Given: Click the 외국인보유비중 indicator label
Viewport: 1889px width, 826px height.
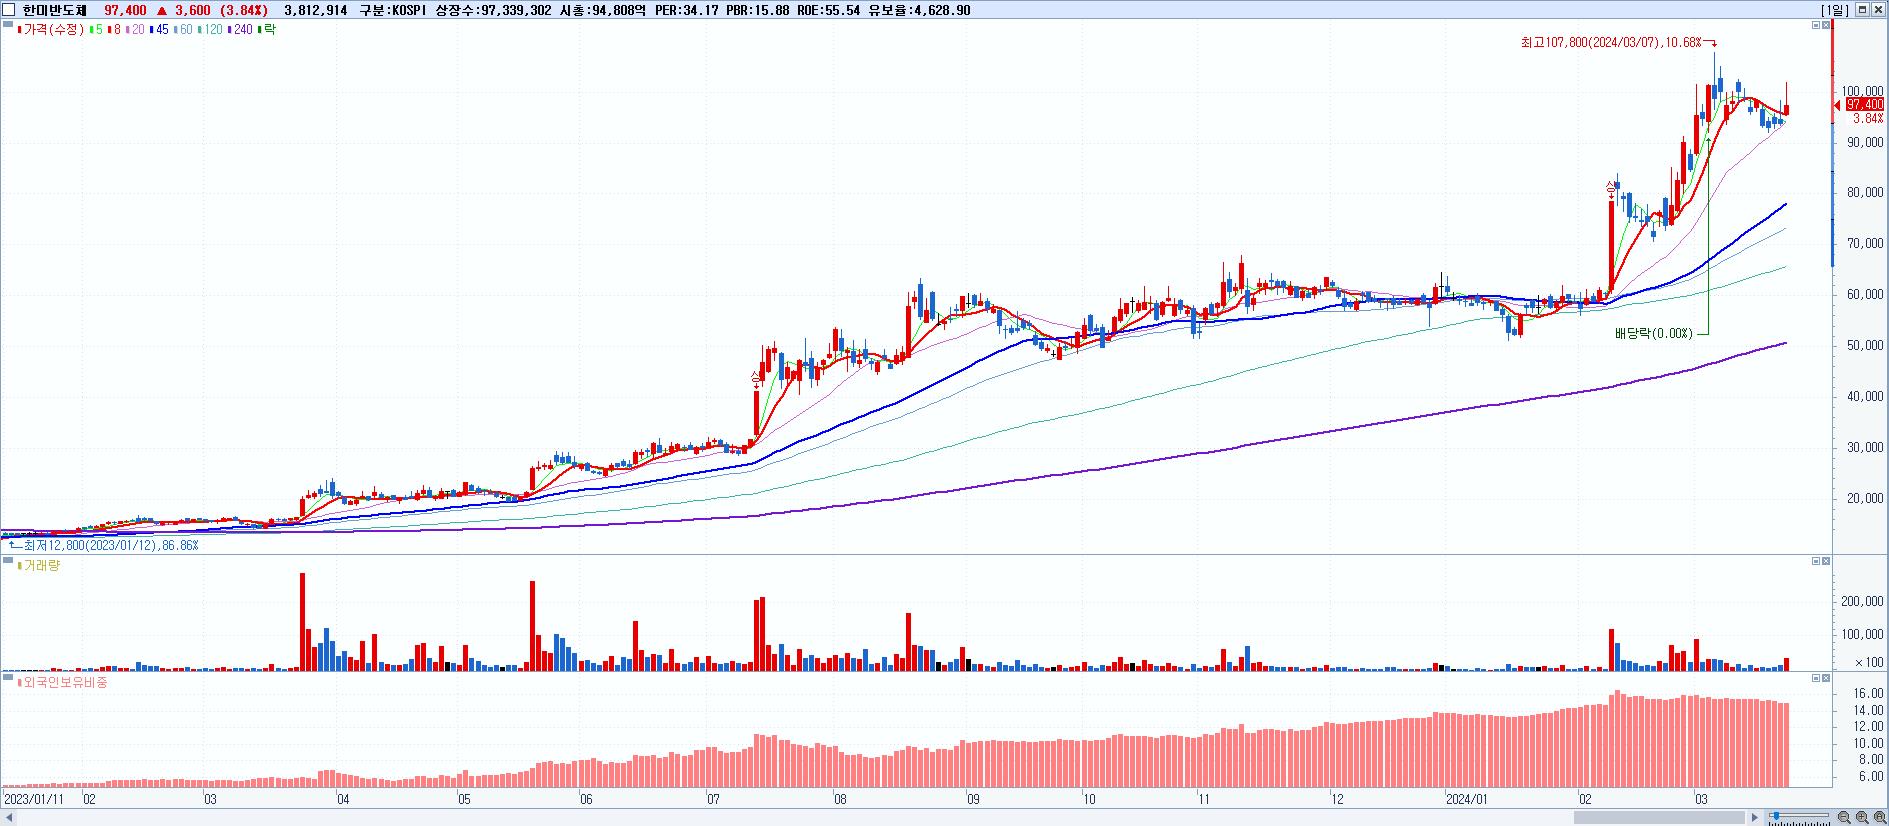Looking at the screenshot, I should coord(62,683).
